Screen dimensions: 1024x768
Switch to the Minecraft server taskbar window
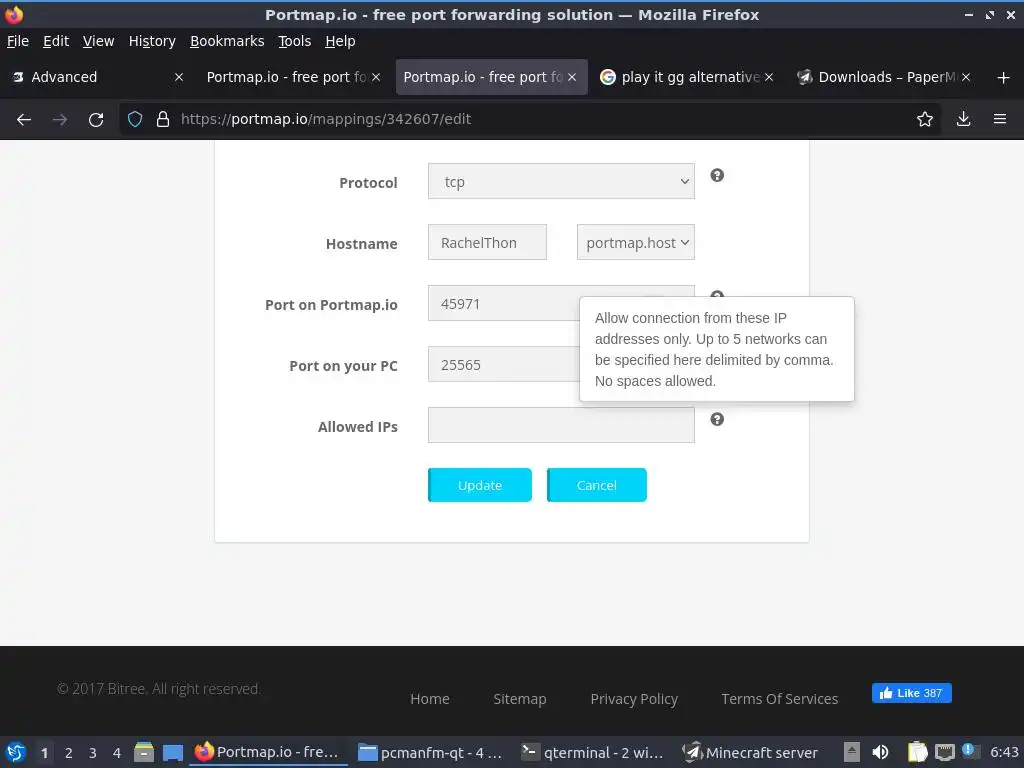[751, 752]
